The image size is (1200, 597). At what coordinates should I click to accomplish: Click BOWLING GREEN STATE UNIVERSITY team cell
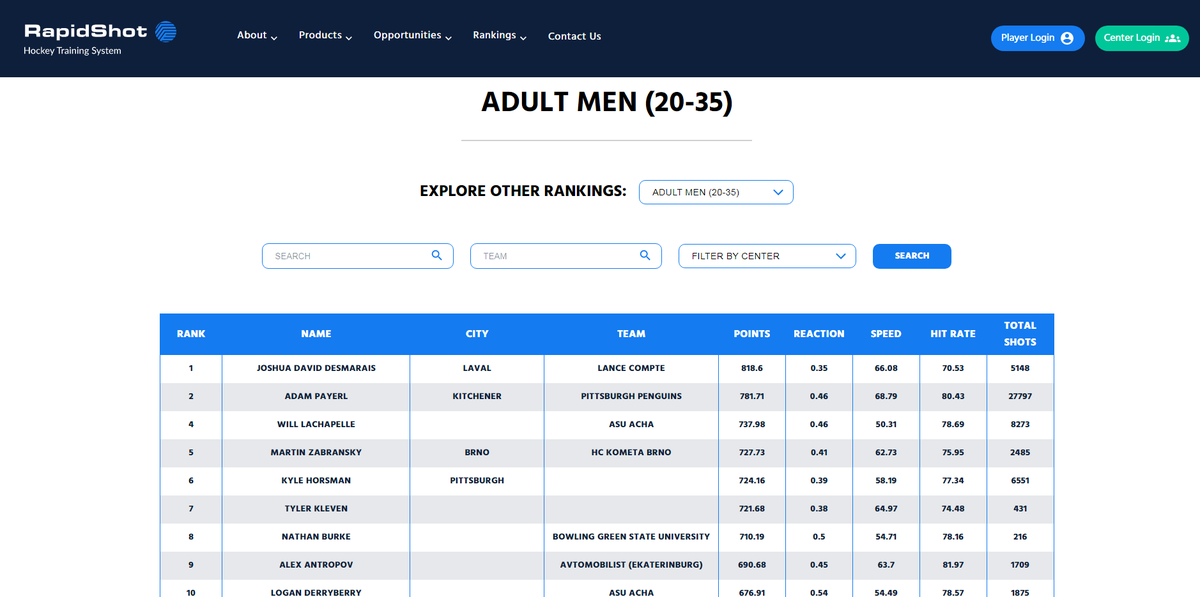[x=631, y=536]
